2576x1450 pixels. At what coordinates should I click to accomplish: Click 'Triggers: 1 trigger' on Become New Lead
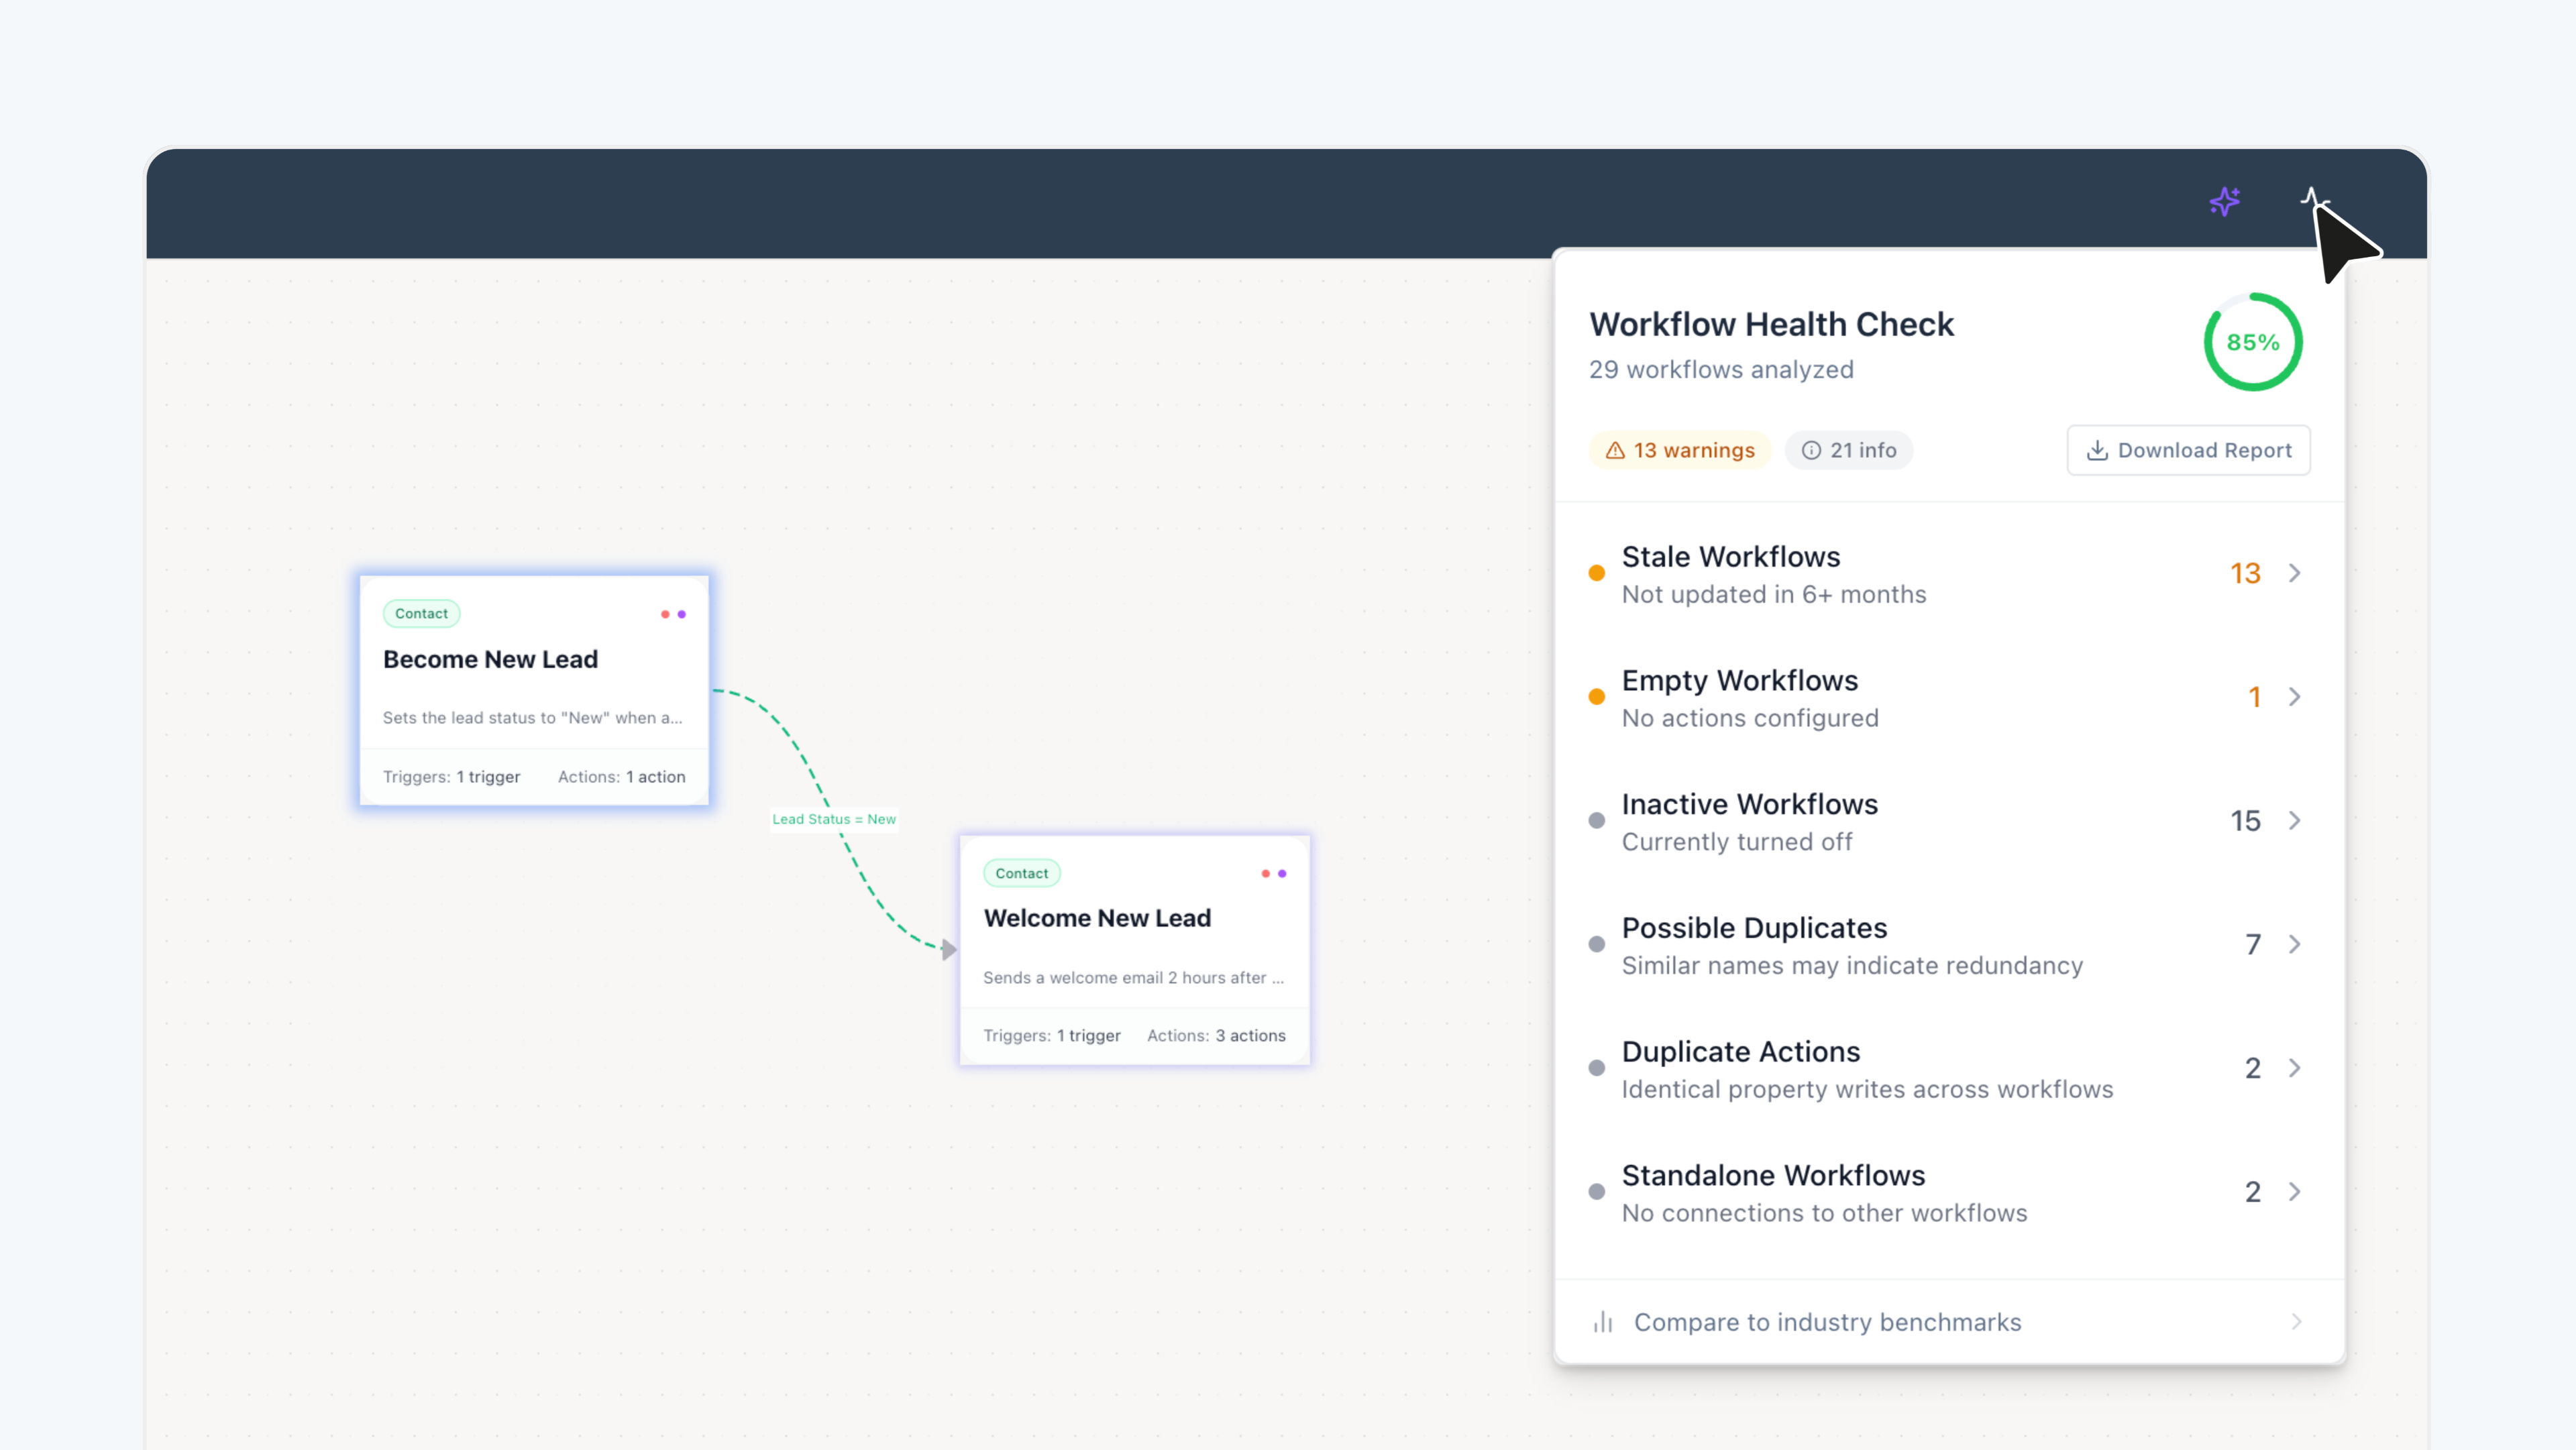451,777
